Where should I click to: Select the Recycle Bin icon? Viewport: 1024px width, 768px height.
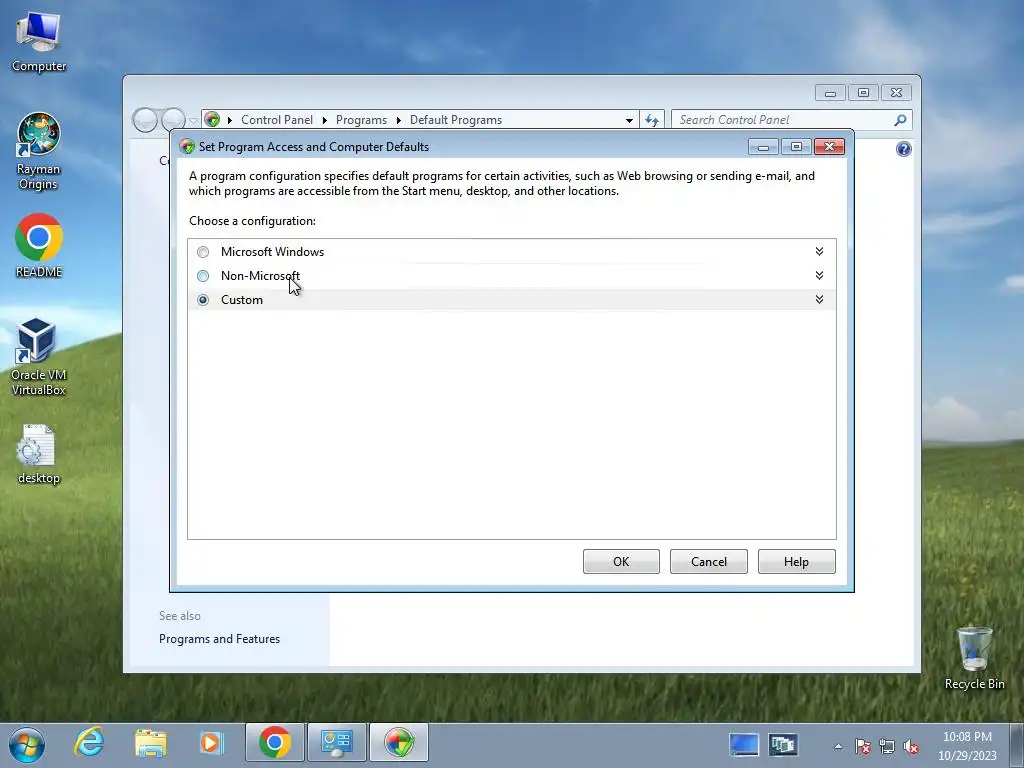pos(974,658)
